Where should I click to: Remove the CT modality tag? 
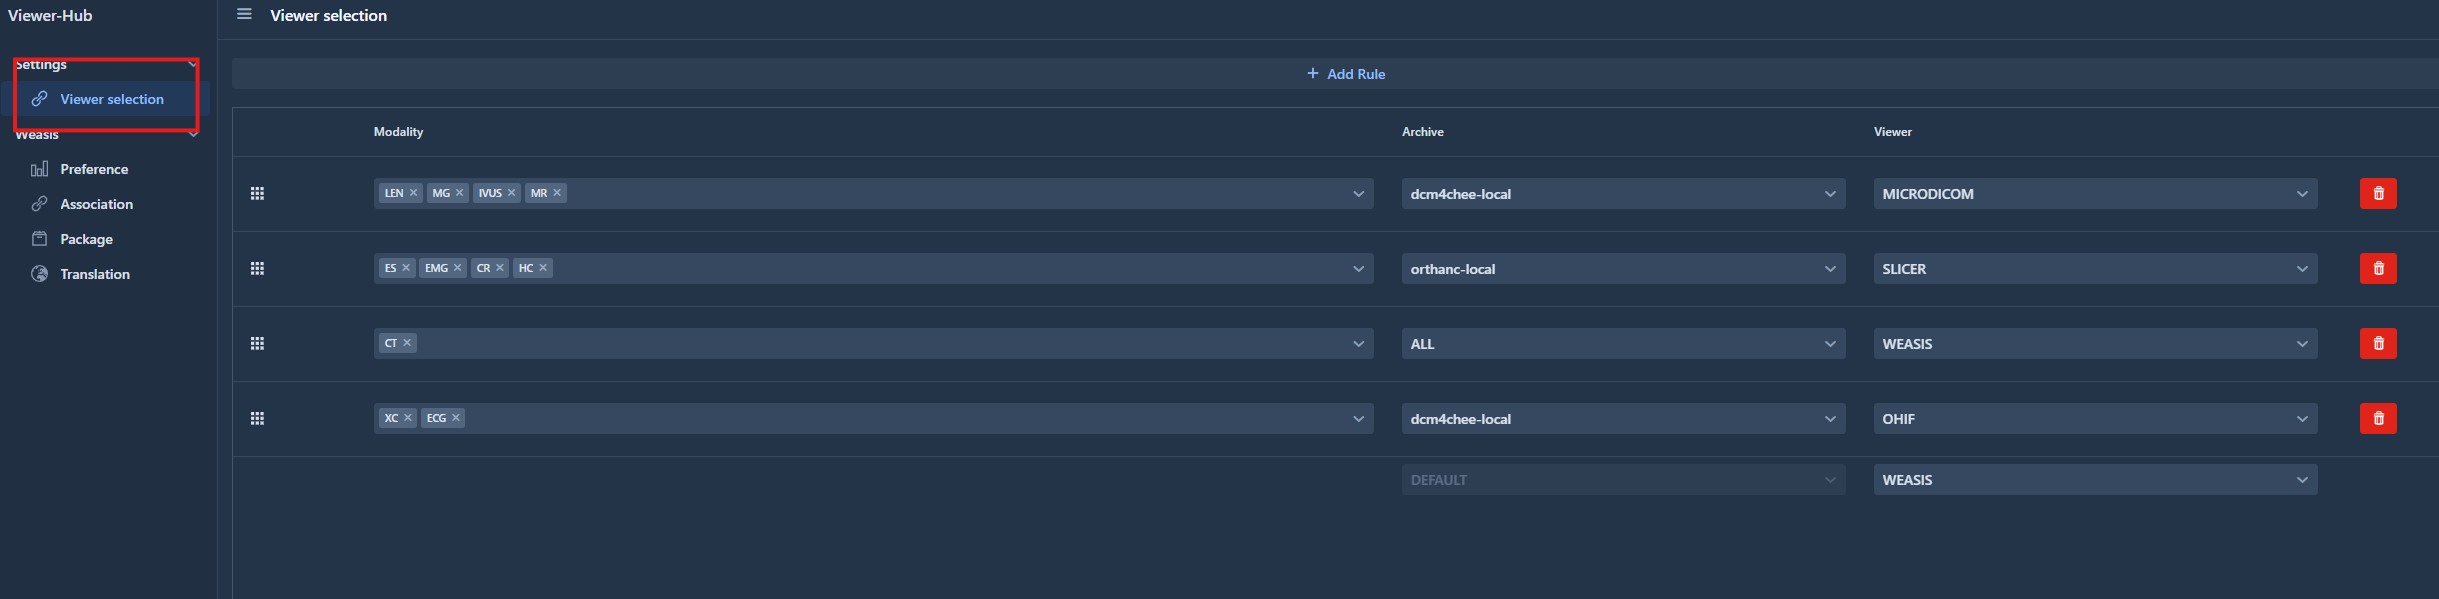click(407, 343)
